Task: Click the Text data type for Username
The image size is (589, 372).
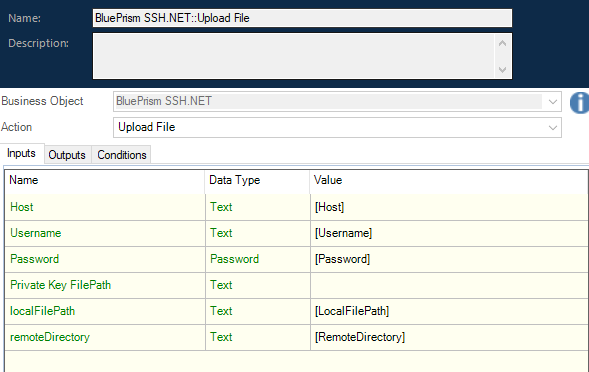Action: (x=258, y=233)
